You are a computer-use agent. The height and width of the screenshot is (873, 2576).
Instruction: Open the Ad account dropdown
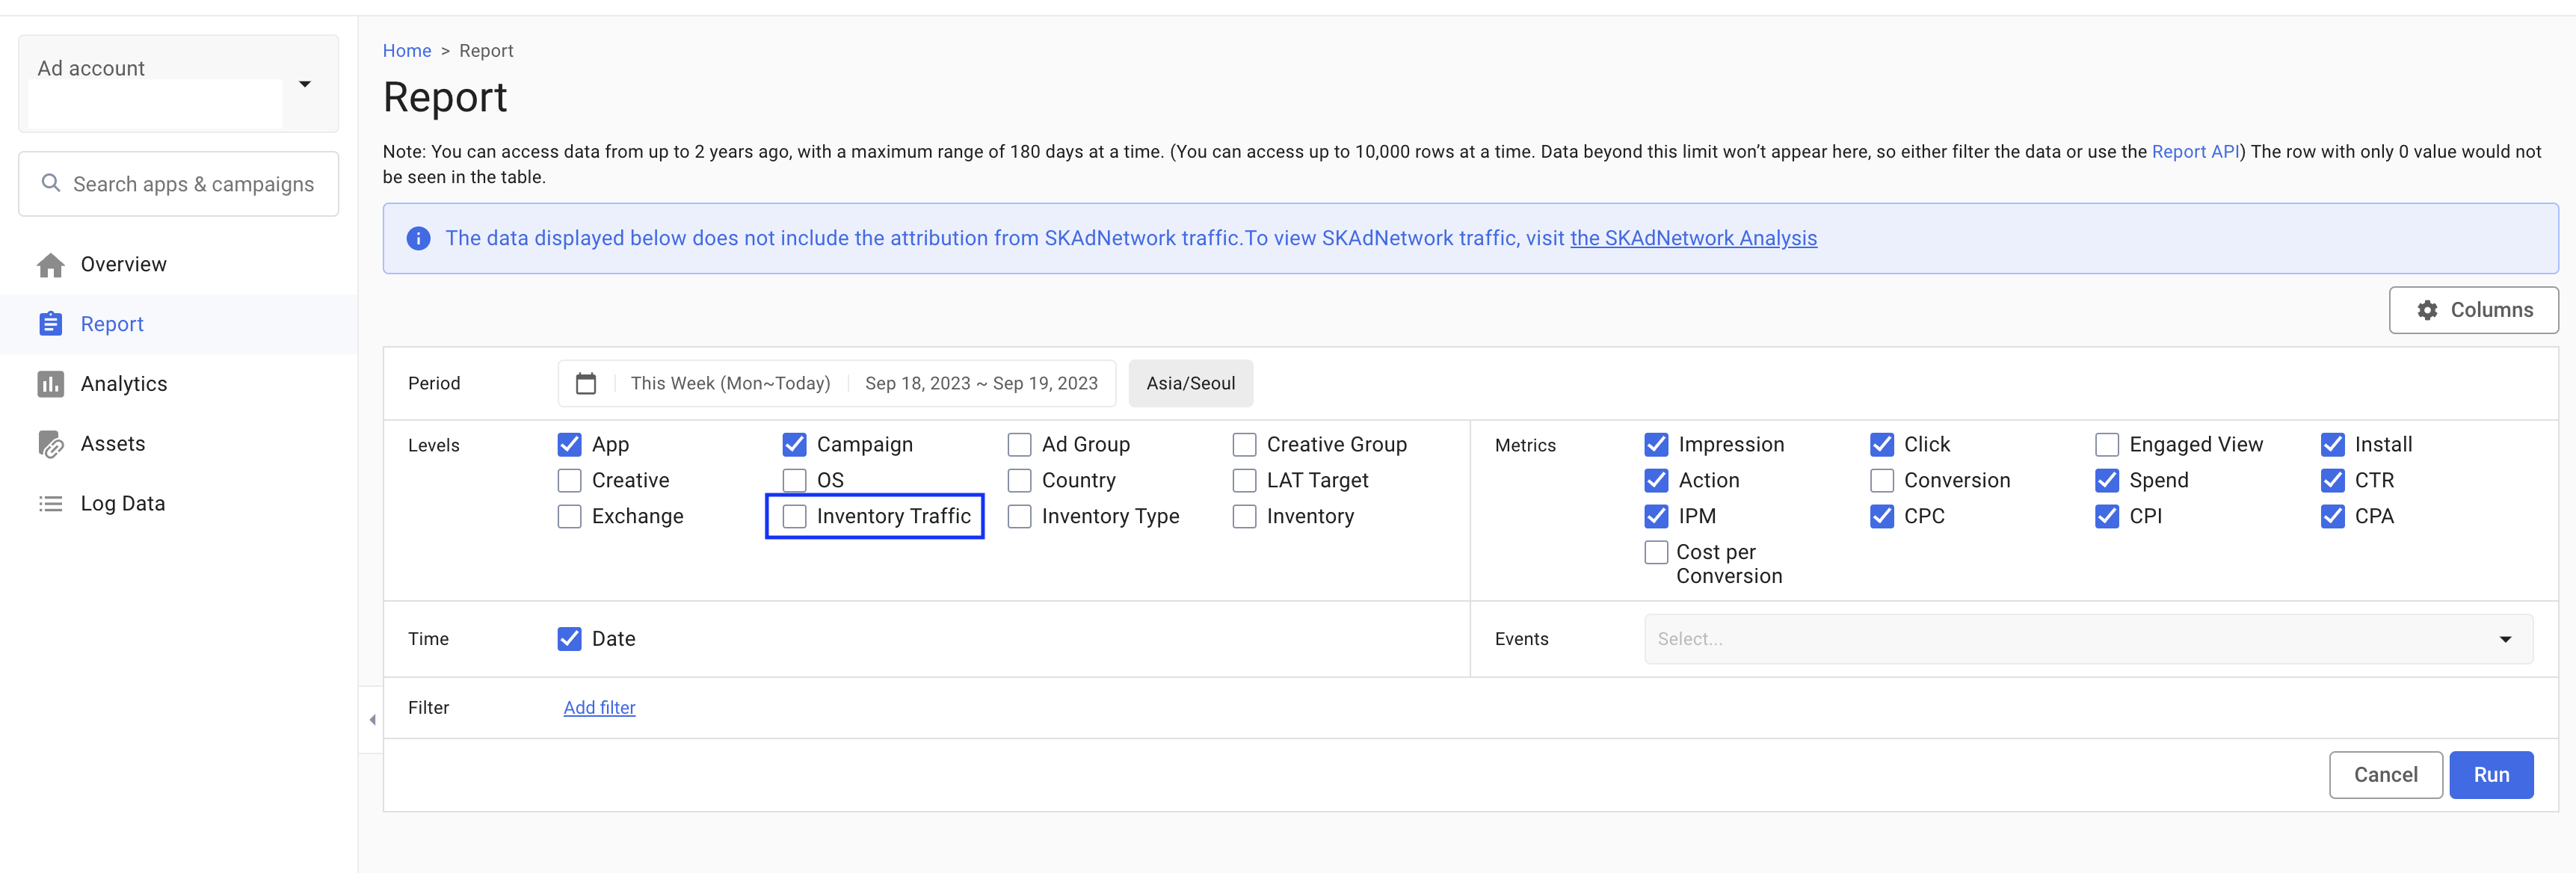(179, 84)
